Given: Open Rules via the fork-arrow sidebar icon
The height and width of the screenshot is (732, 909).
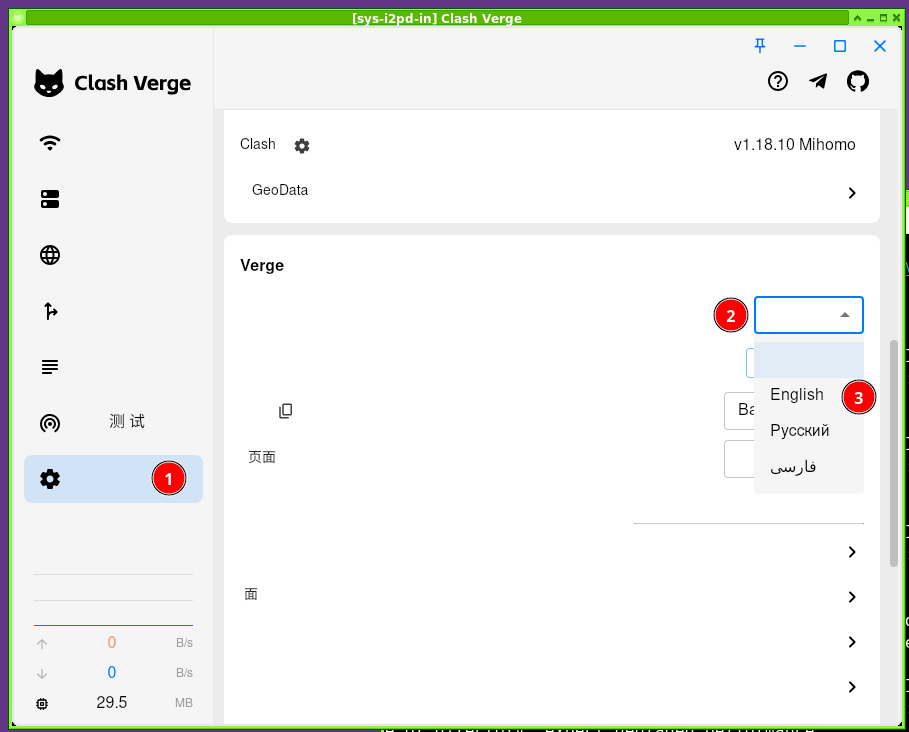Looking at the screenshot, I should [x=50, y=311].
